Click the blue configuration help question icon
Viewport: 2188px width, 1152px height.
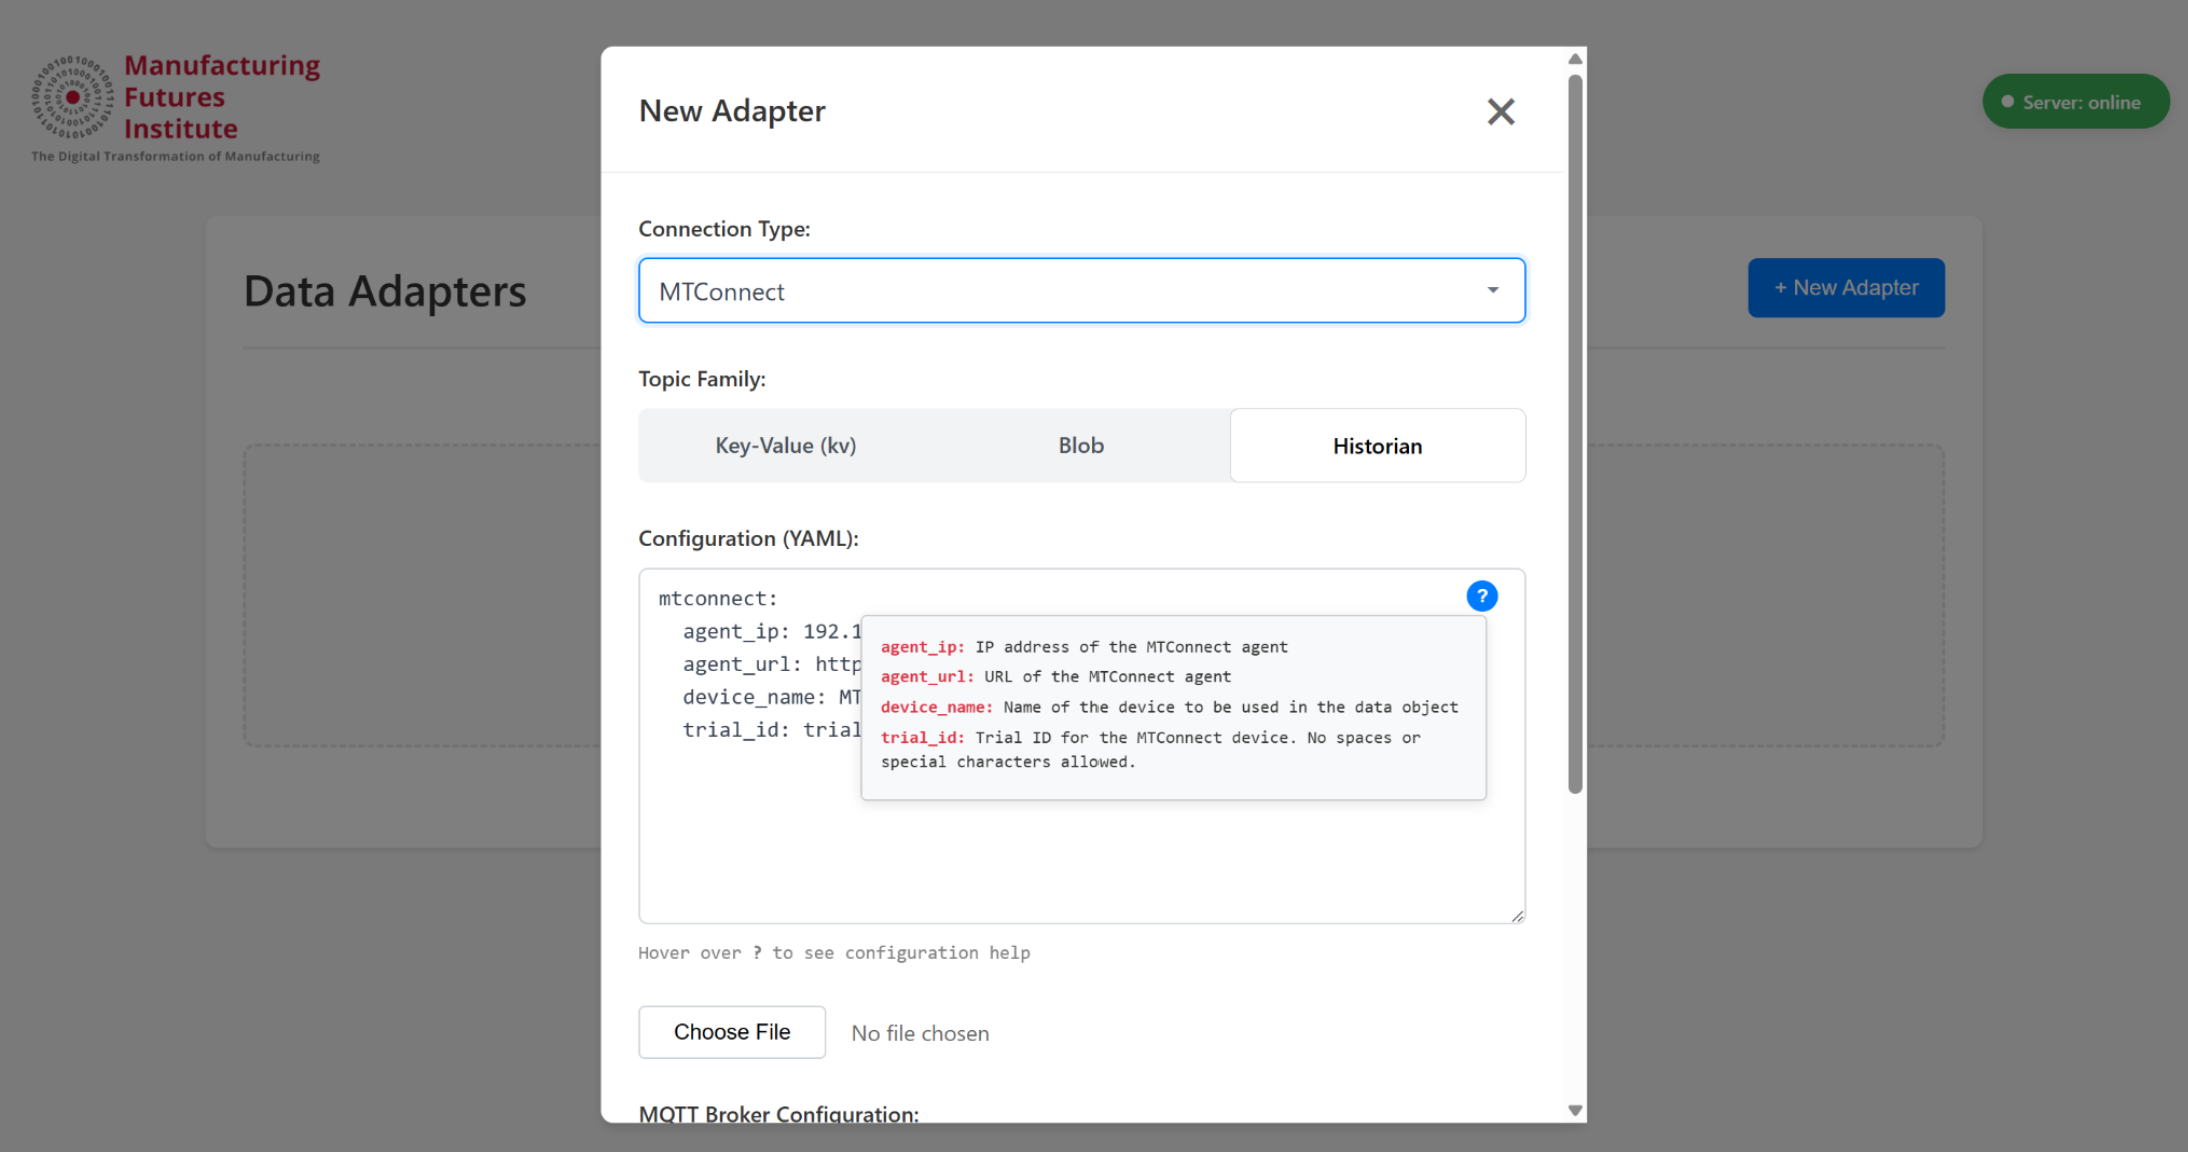point(1481,596)
